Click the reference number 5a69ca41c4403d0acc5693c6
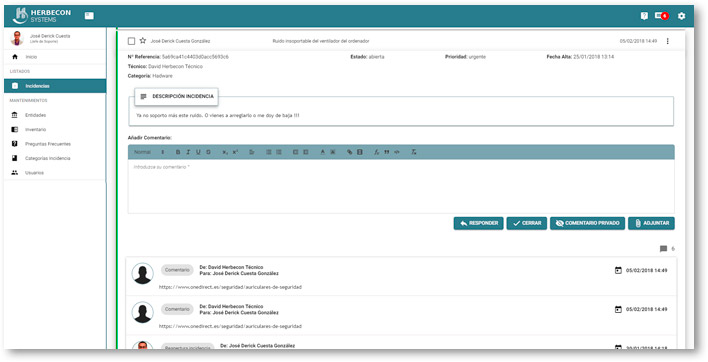Image resolution: width=708 pixels, height=362 pixels. click(x=195, y=57)
